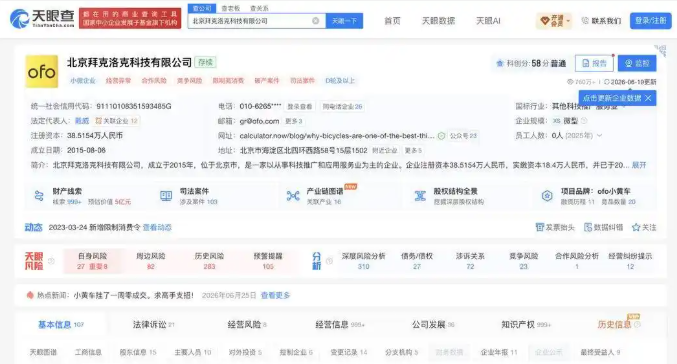Switch search mode to 查公司 tab
This screenshot has height=364, width=677.
(202, 8)
